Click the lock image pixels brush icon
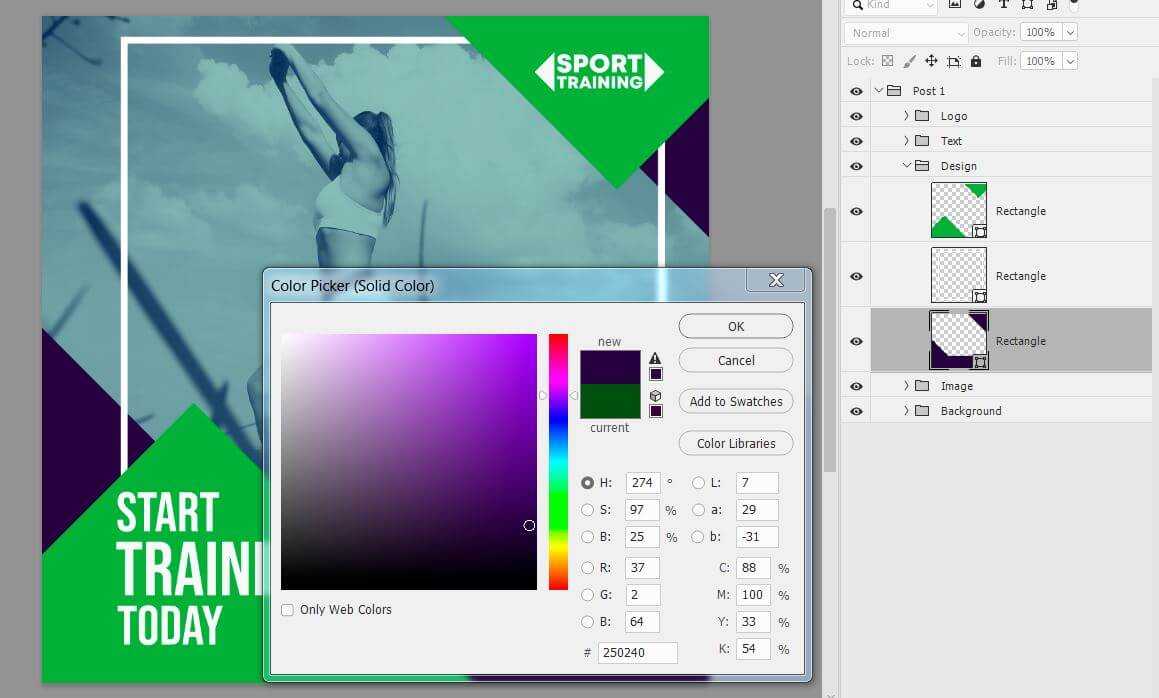The image size is (1159, 698). (909, 61)
